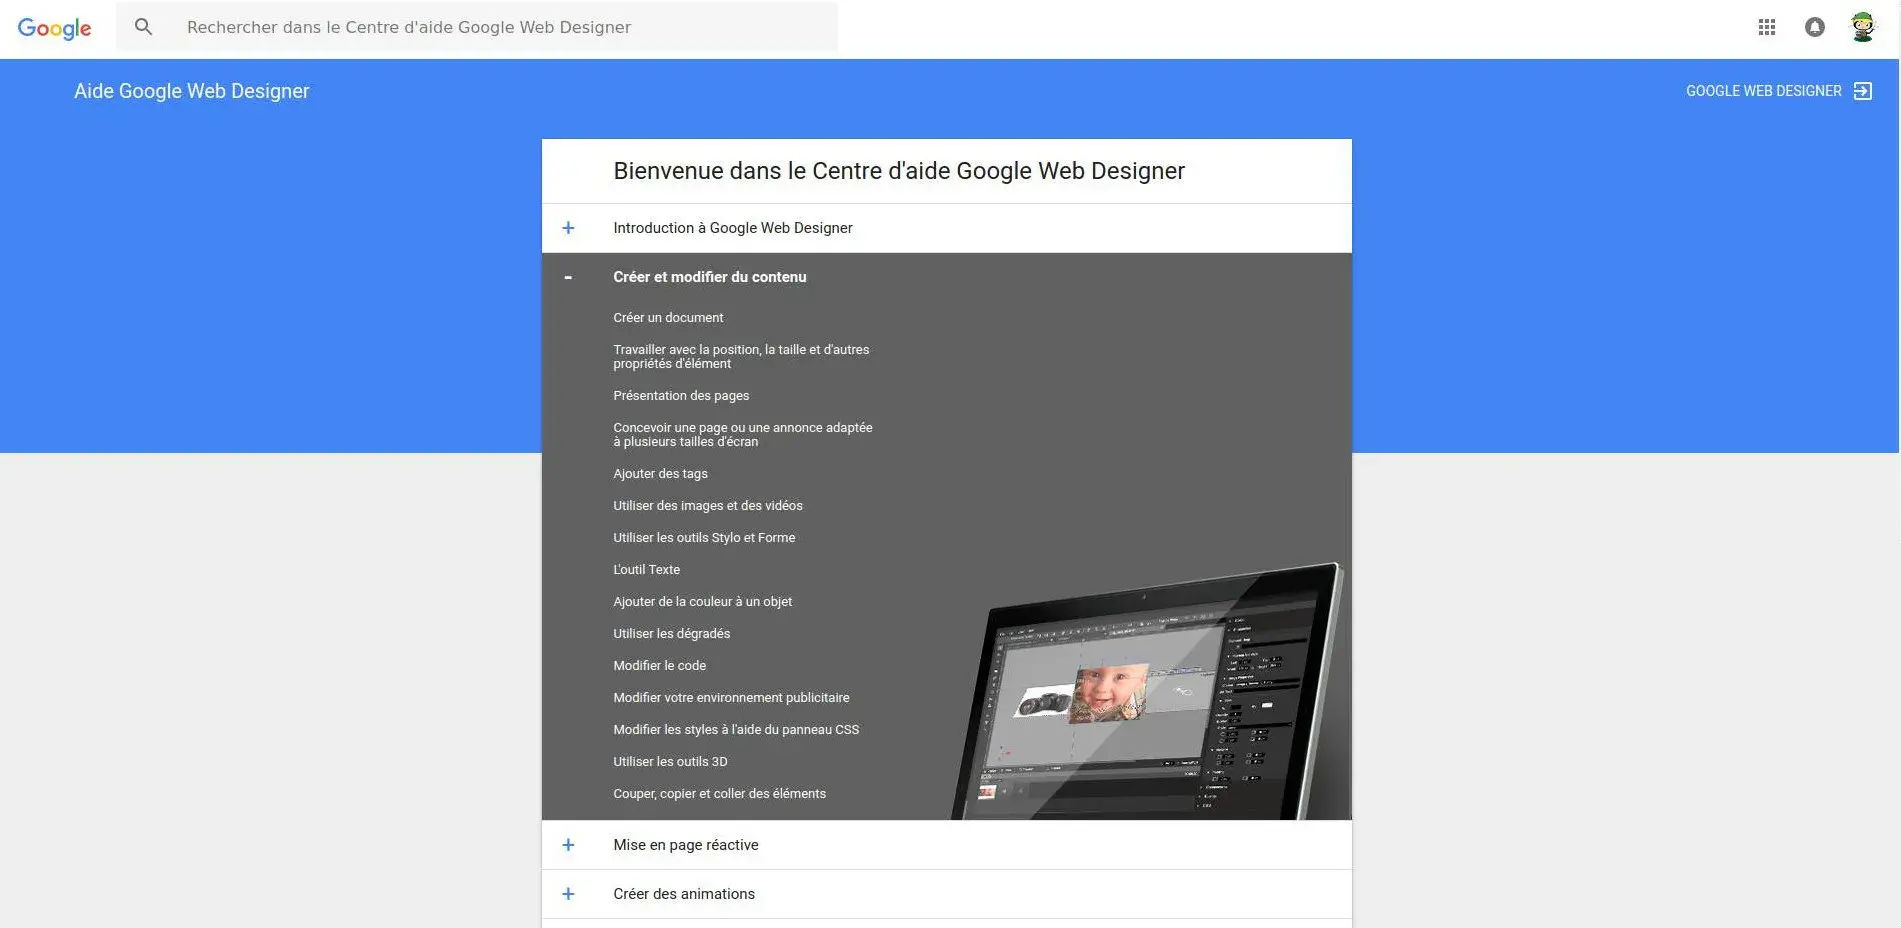Collapse Créer et modifier du contenu minus icon
This screenshot has height=928, width=1901.
click(x=568, y=277)
